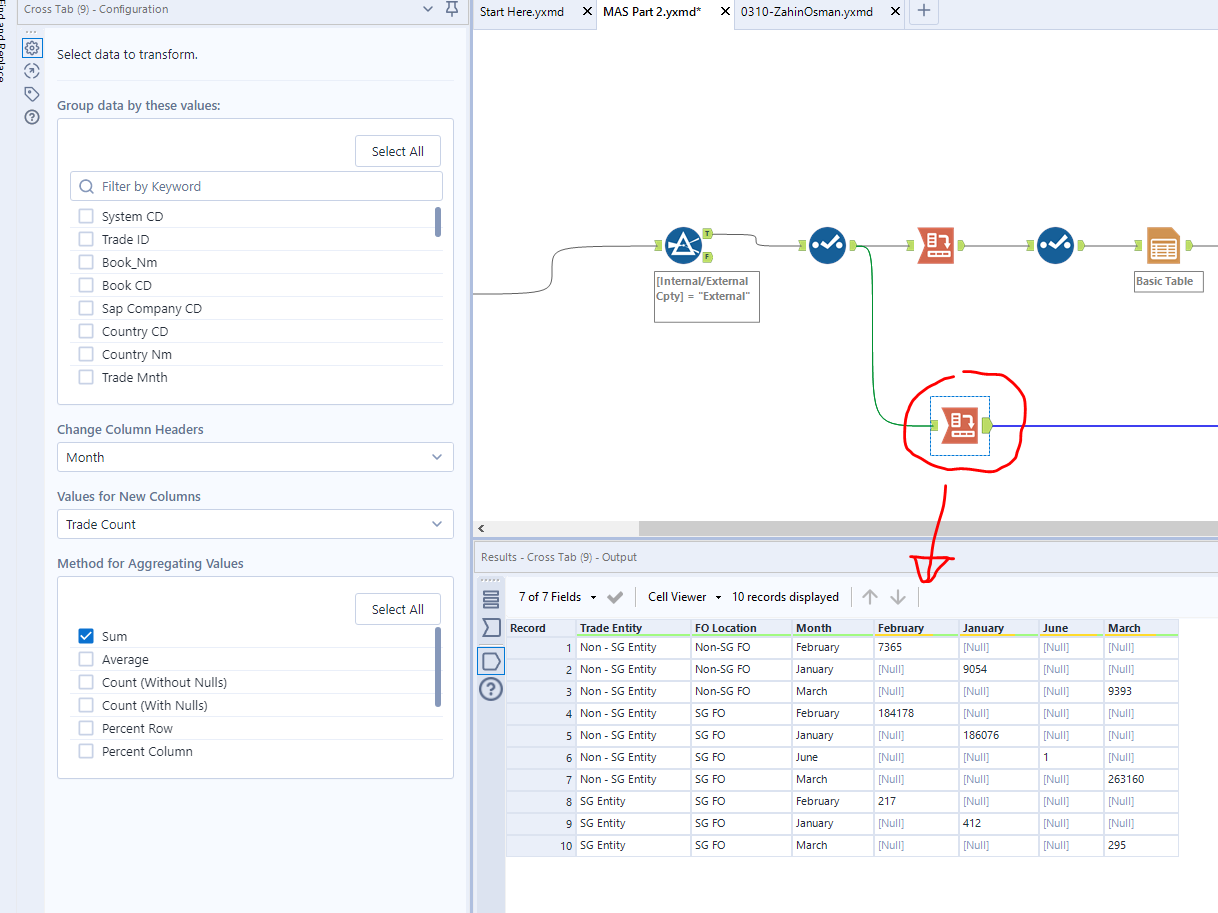Viewport: 1218px width, 913px height.
Task: Select the Filter tool on the canvas
Action: coord(684,243)
